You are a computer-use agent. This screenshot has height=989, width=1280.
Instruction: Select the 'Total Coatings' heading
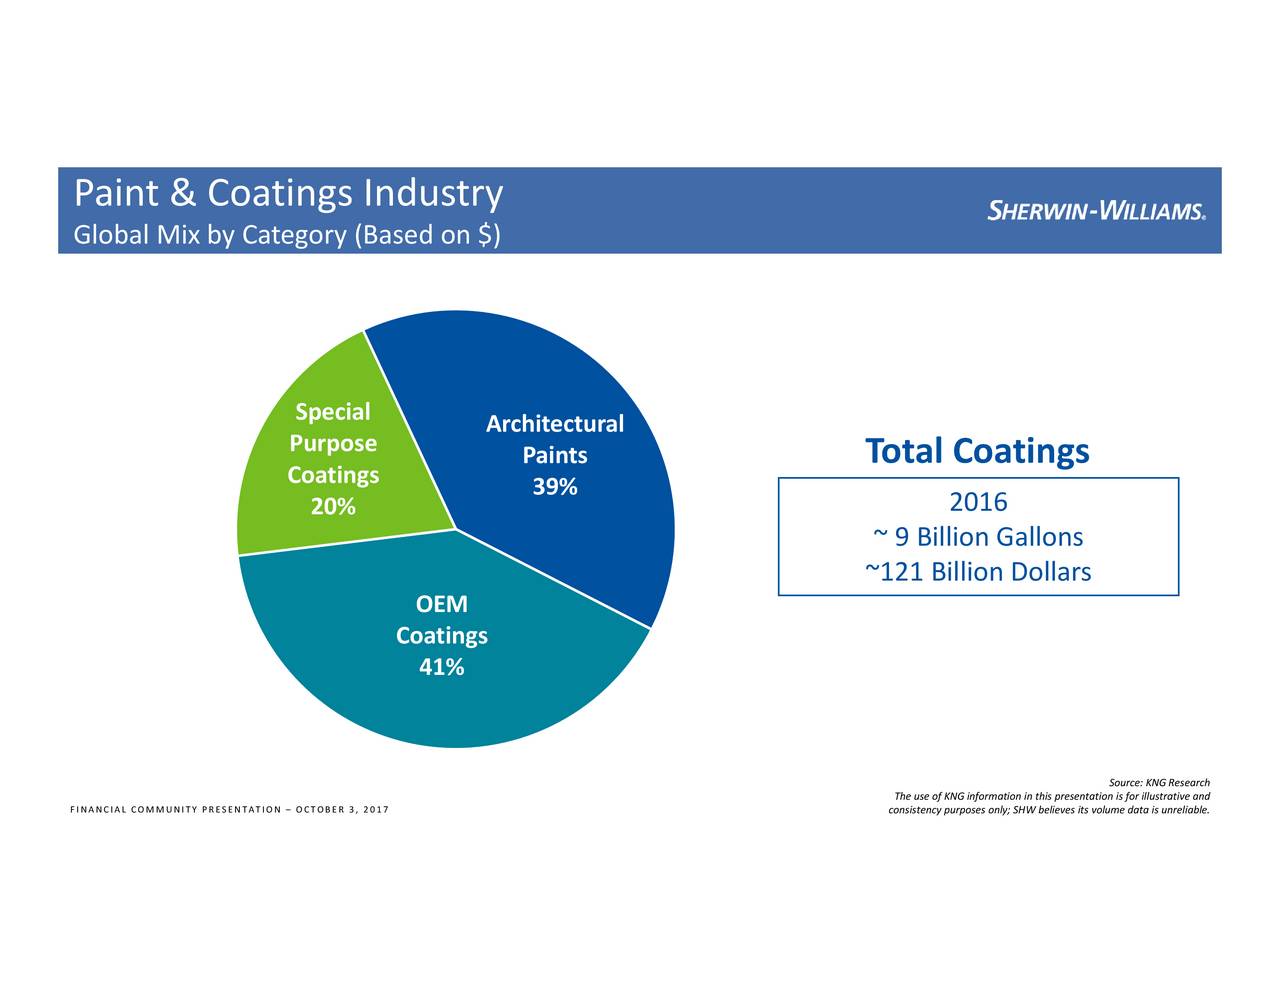pos(977,451)
